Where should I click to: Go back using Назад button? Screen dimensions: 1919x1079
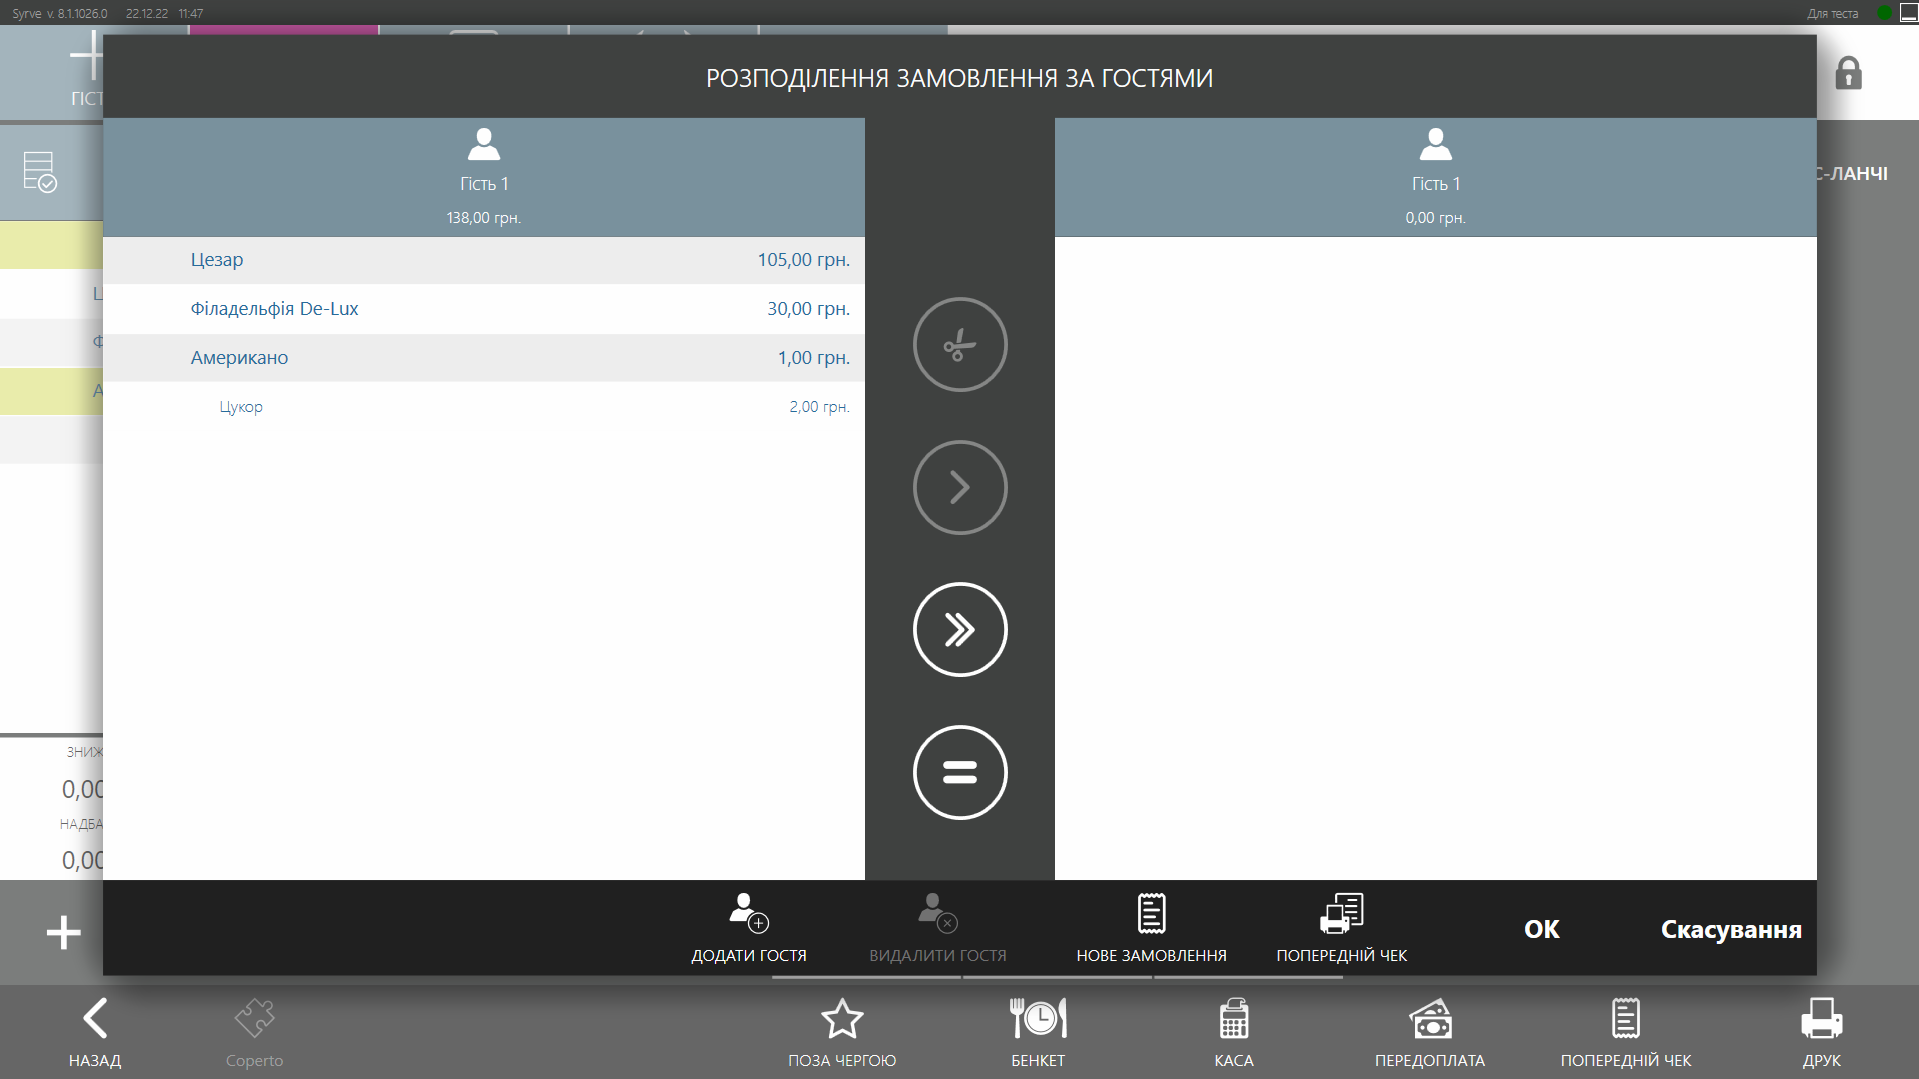[x=95, y=1033]
